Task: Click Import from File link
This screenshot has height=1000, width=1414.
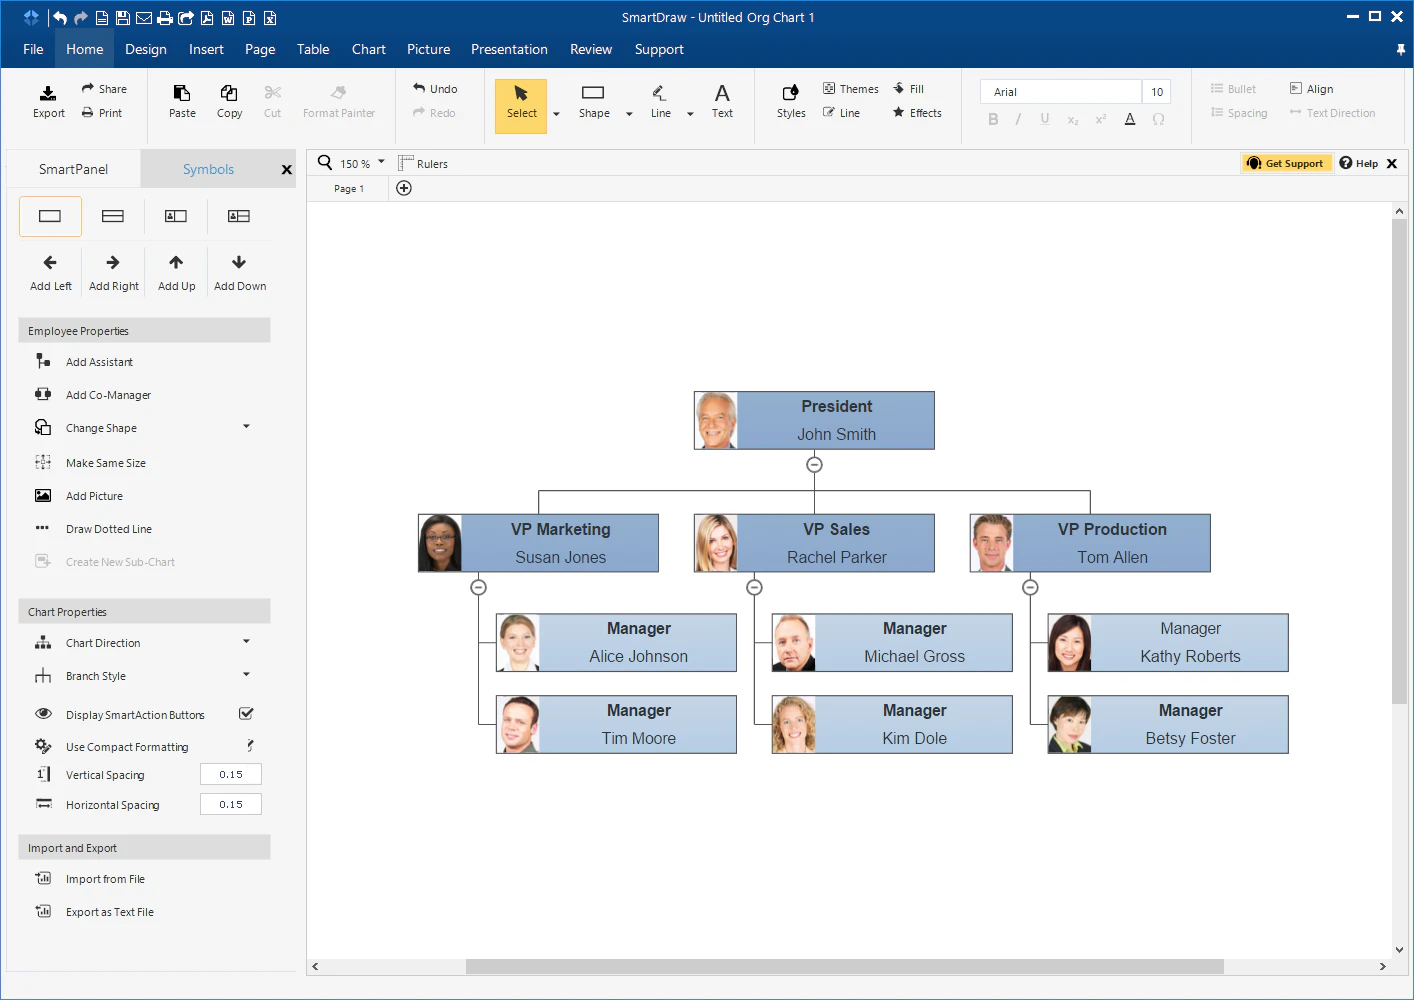Action: coord(105,879)
